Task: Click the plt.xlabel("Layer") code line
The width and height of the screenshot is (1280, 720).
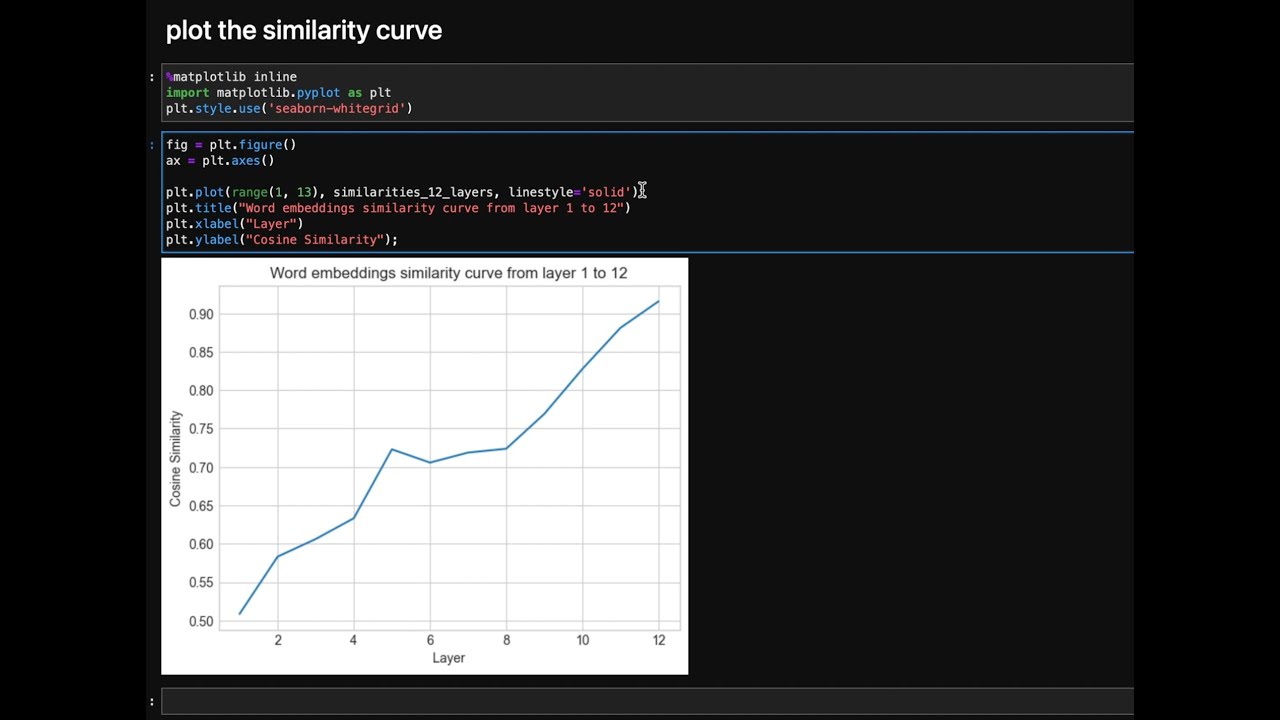Action: coord(234,224)
